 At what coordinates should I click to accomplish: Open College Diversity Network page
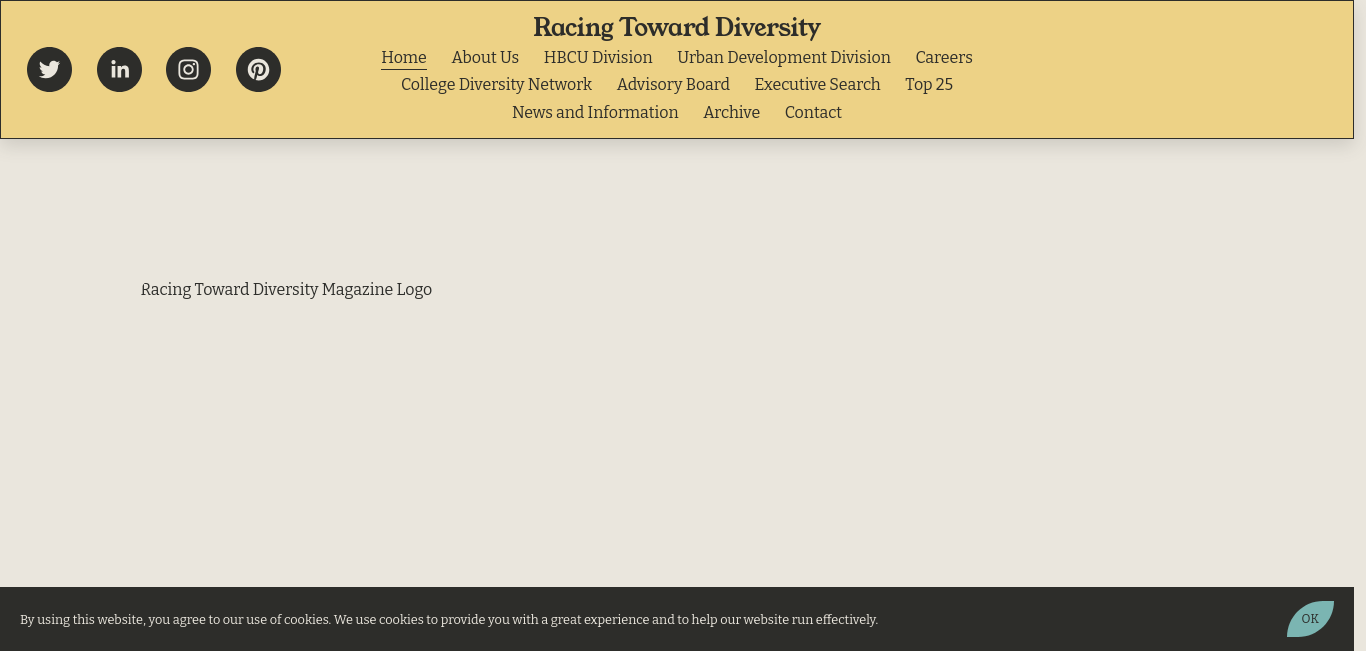(x=497, y=84)
